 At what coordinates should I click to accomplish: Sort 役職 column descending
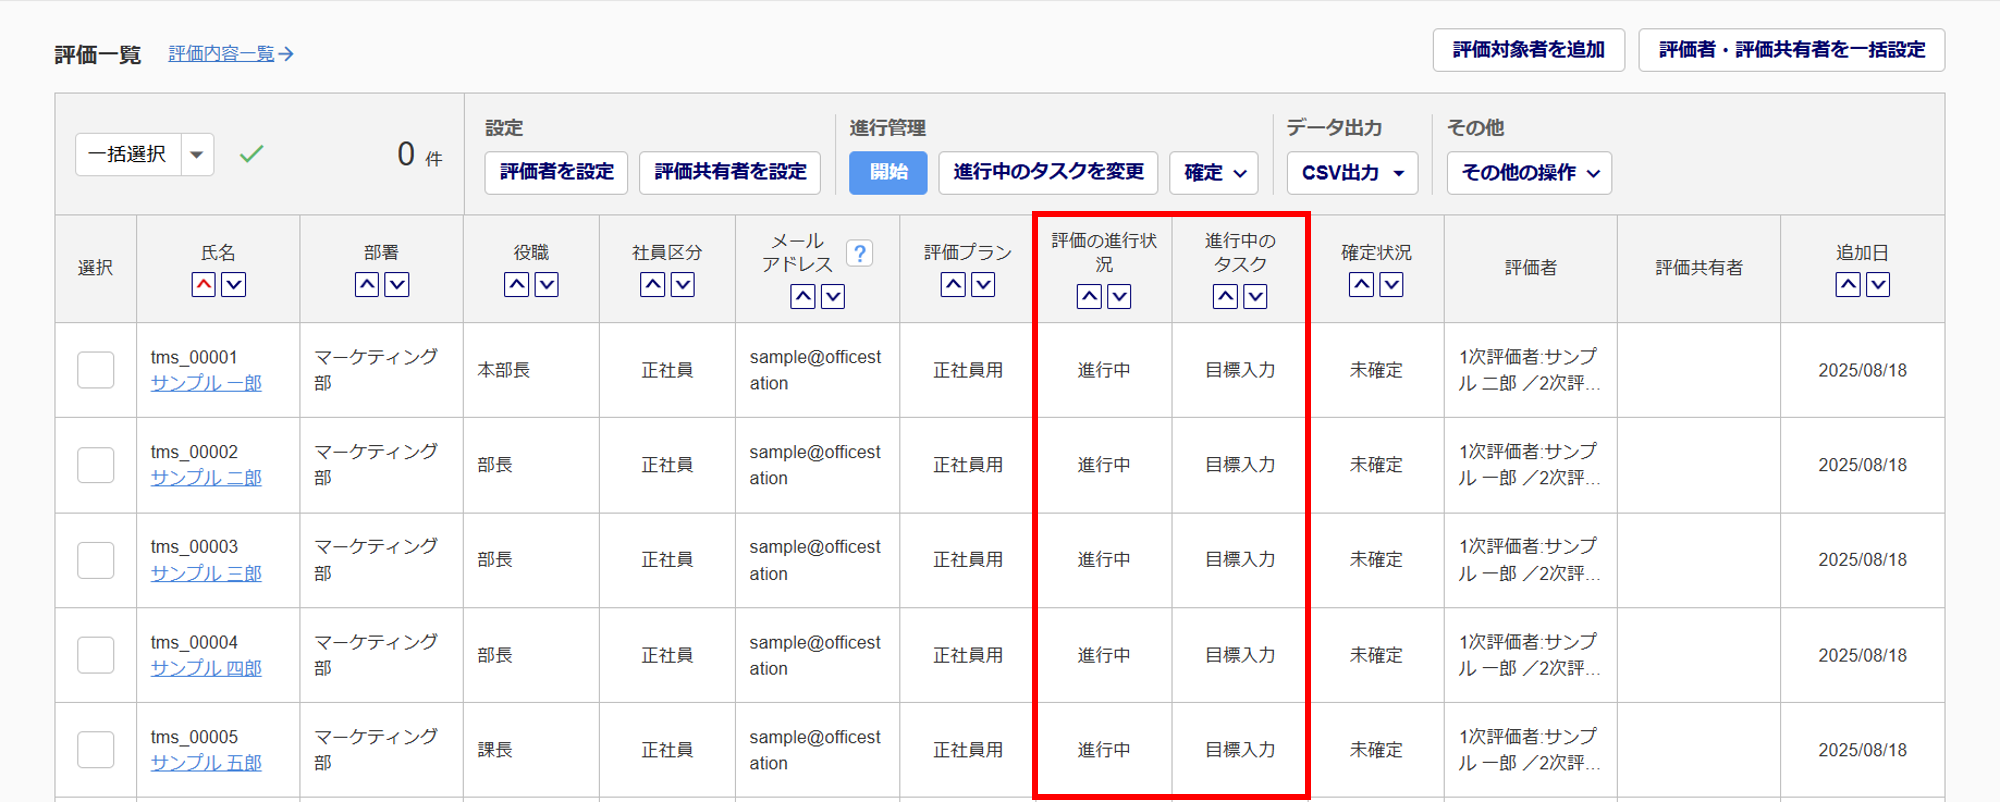(546, 285)
